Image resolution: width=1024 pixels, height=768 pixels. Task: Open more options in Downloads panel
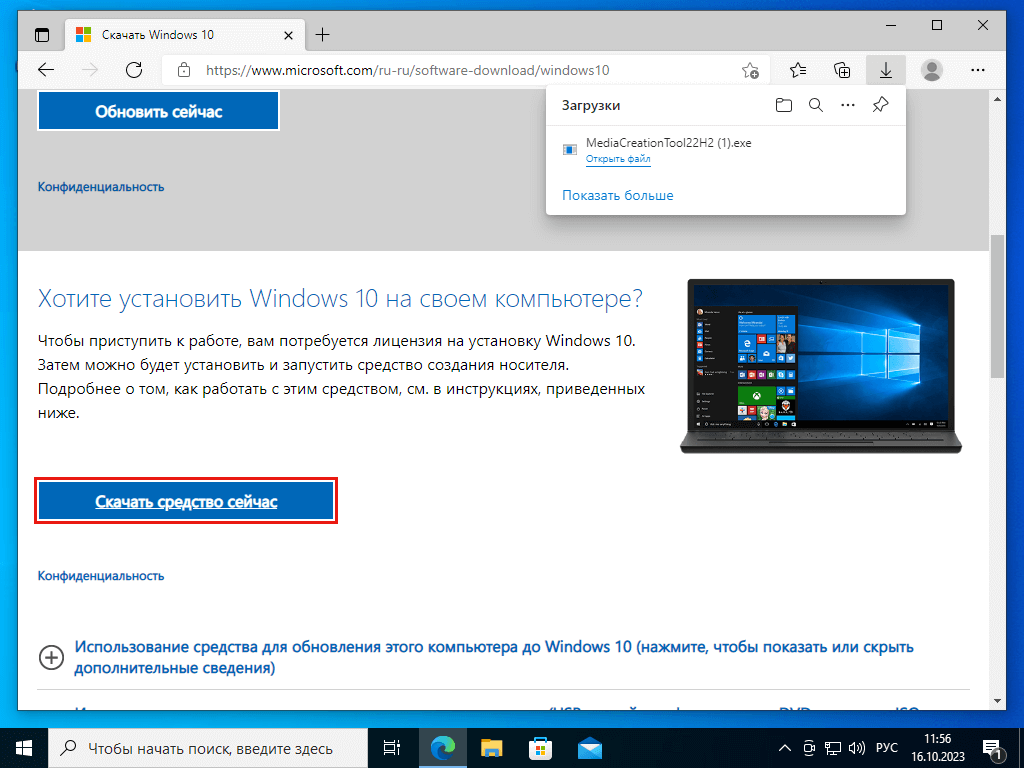pos(848,105)
